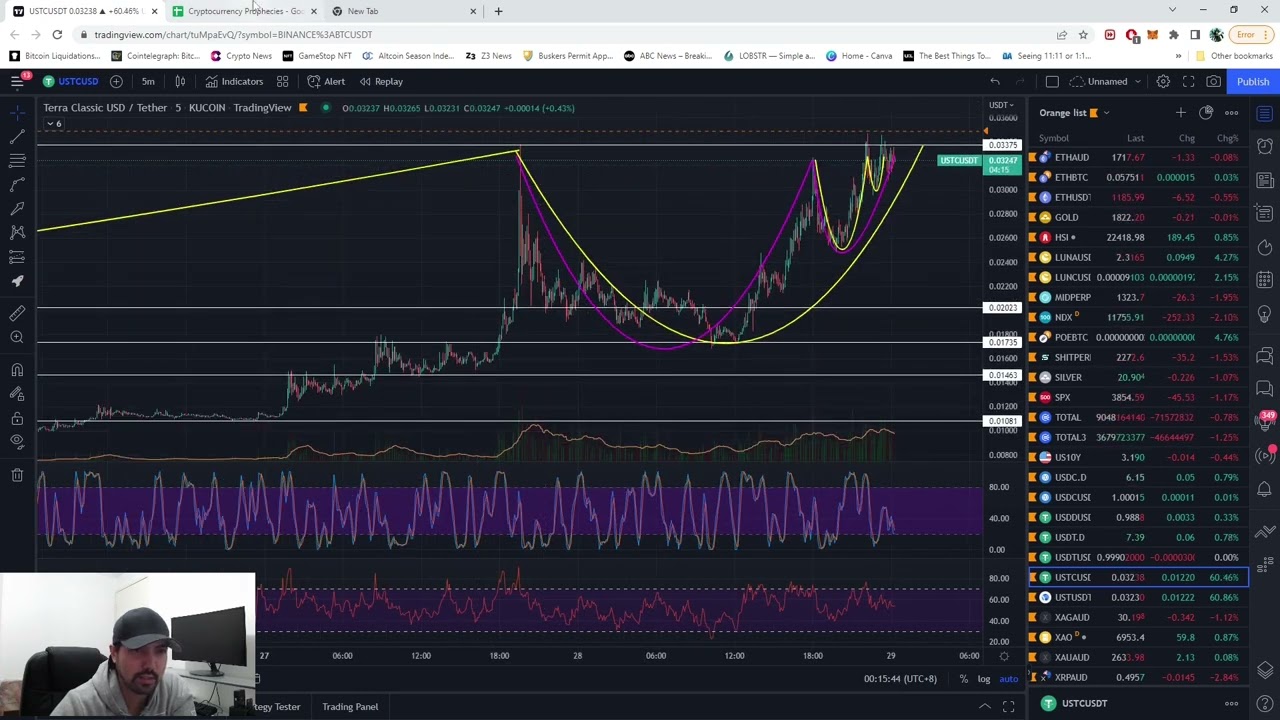This screenshot has width=1280, height=720.
Task: Open the icons and arrows tool
Action: (17, 281)
